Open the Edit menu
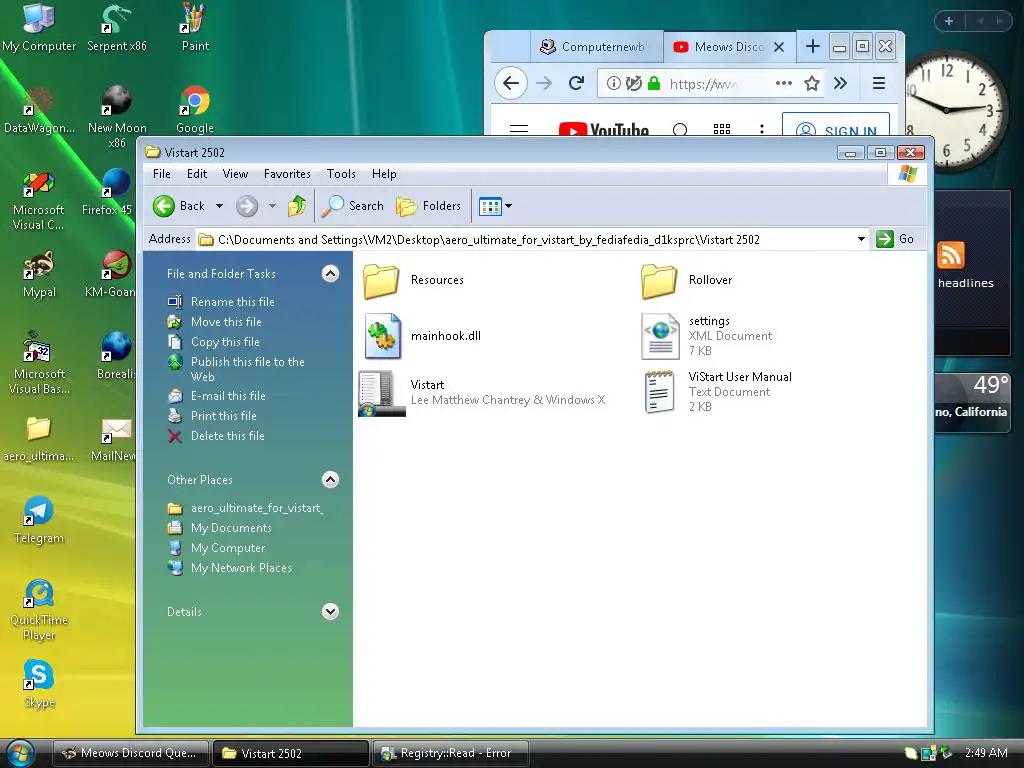Viewport: 1024px width, 768px height. [x=197, y=174]
